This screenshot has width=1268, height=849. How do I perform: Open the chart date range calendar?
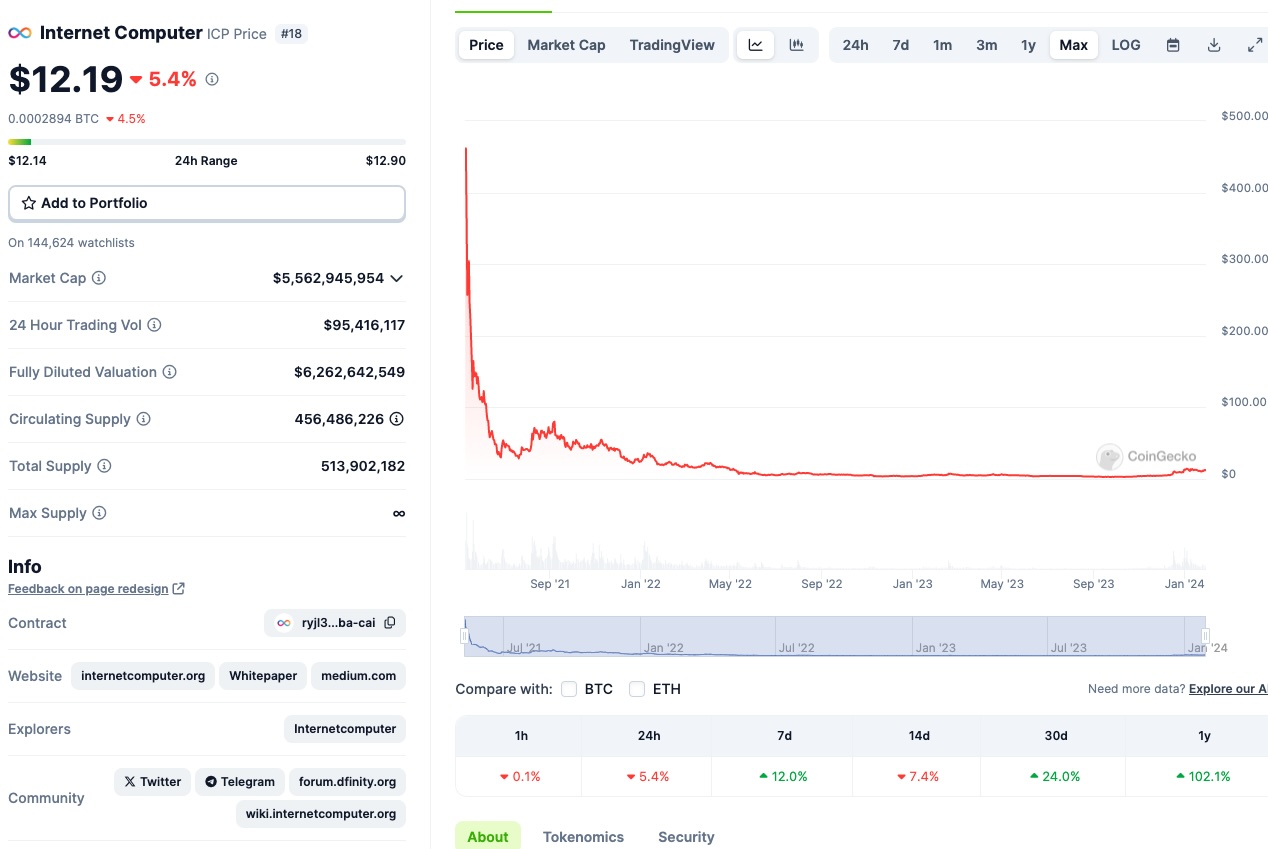1173,45
